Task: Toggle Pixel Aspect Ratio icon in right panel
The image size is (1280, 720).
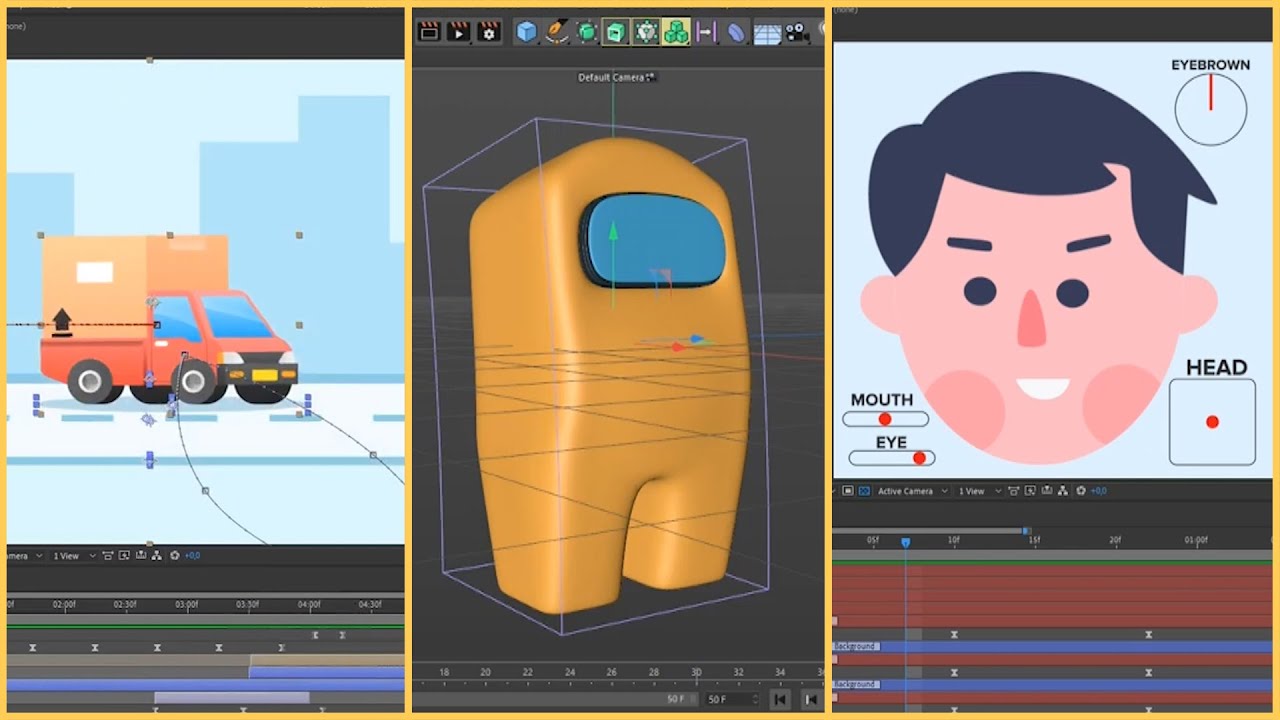Action: 1014,491
